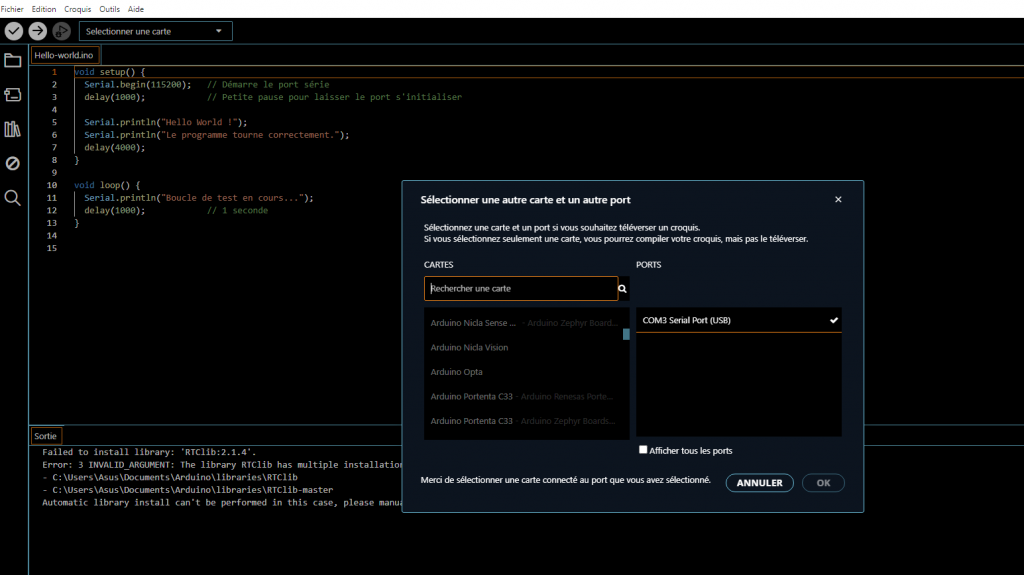Image resolution: width=1024 pixels, height=575 pixels.
Task: Close the board selection dialog
Action: [838, 200]
